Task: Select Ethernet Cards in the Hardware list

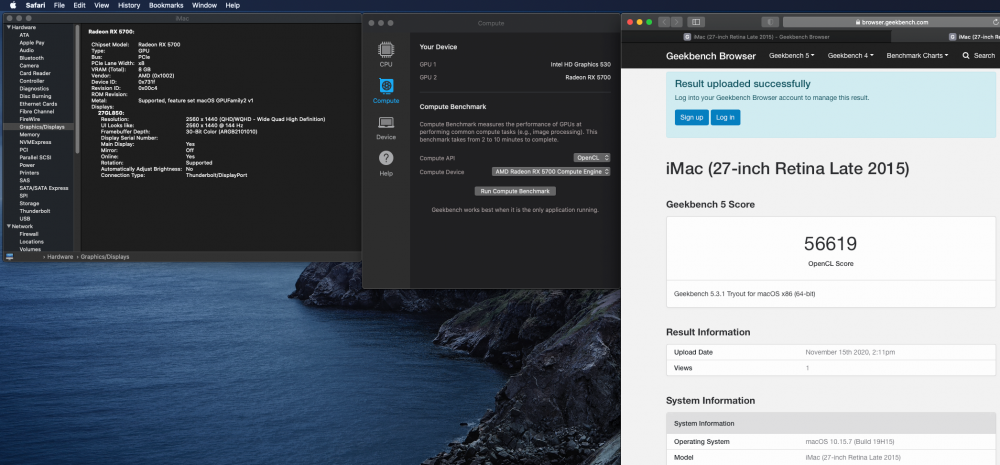Action: point(38,104)
